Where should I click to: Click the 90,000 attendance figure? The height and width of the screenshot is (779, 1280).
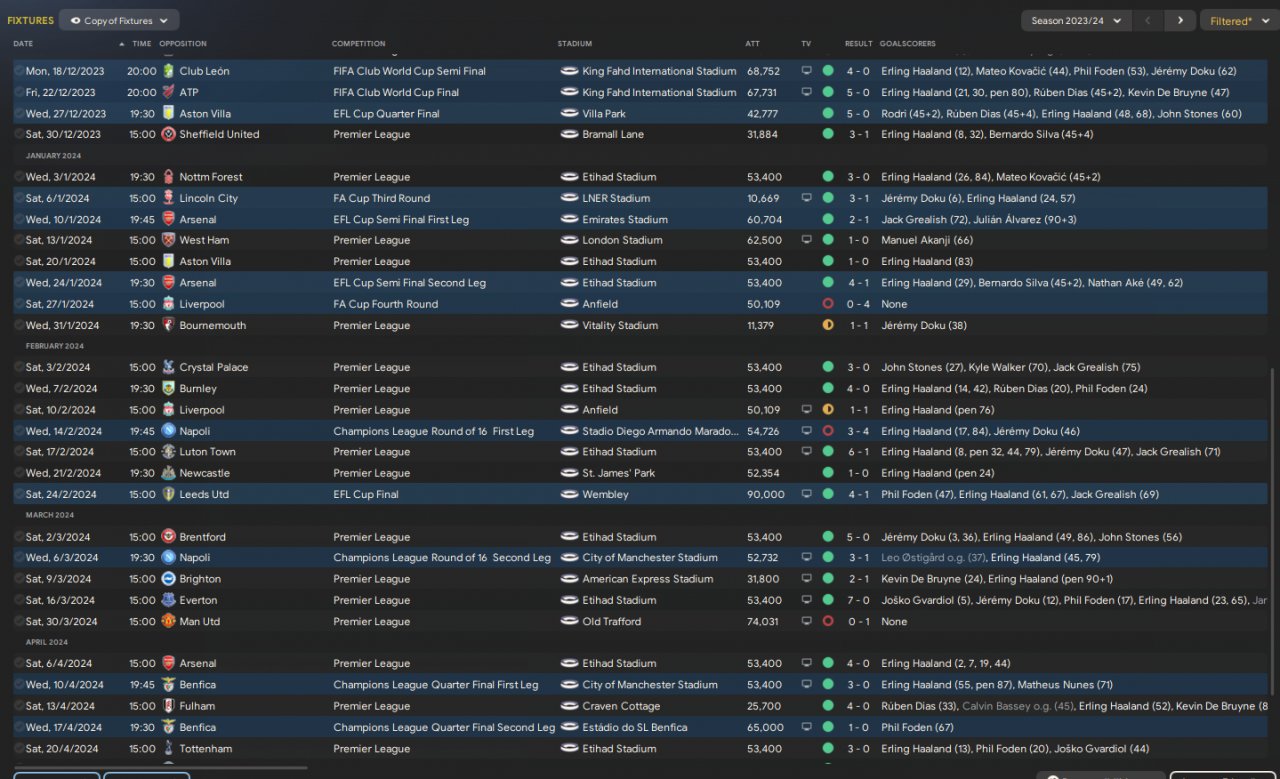[x=765, y=494]
